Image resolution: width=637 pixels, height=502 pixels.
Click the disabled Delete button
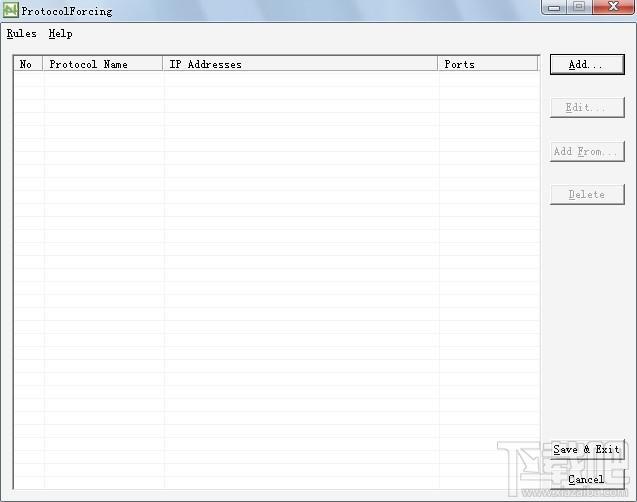pyautogui.click(x=587, y=195)
